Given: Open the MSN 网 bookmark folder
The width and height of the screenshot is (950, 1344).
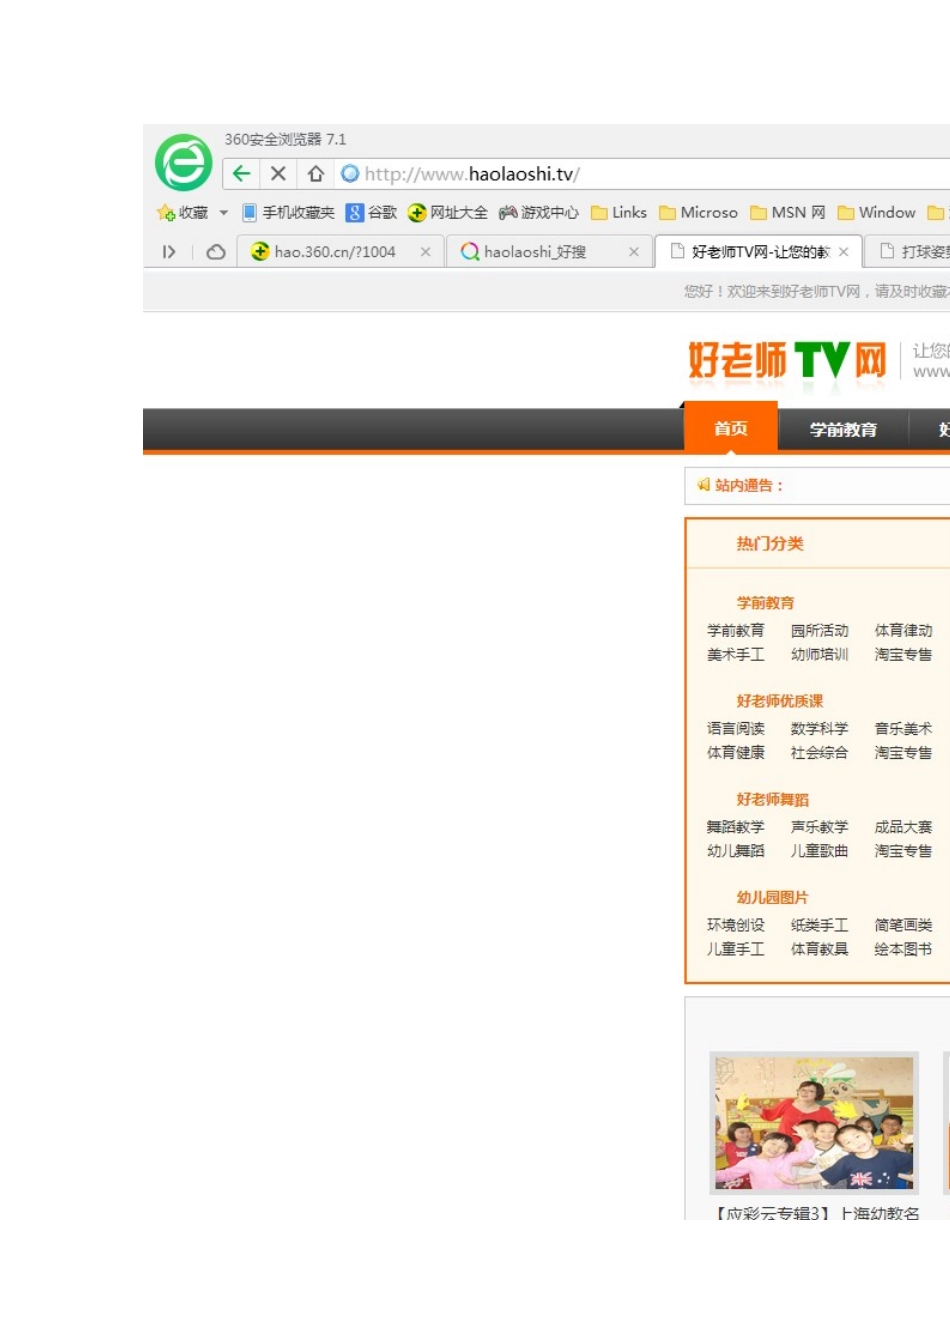Looking at the screenshot, I should [788, 213].
